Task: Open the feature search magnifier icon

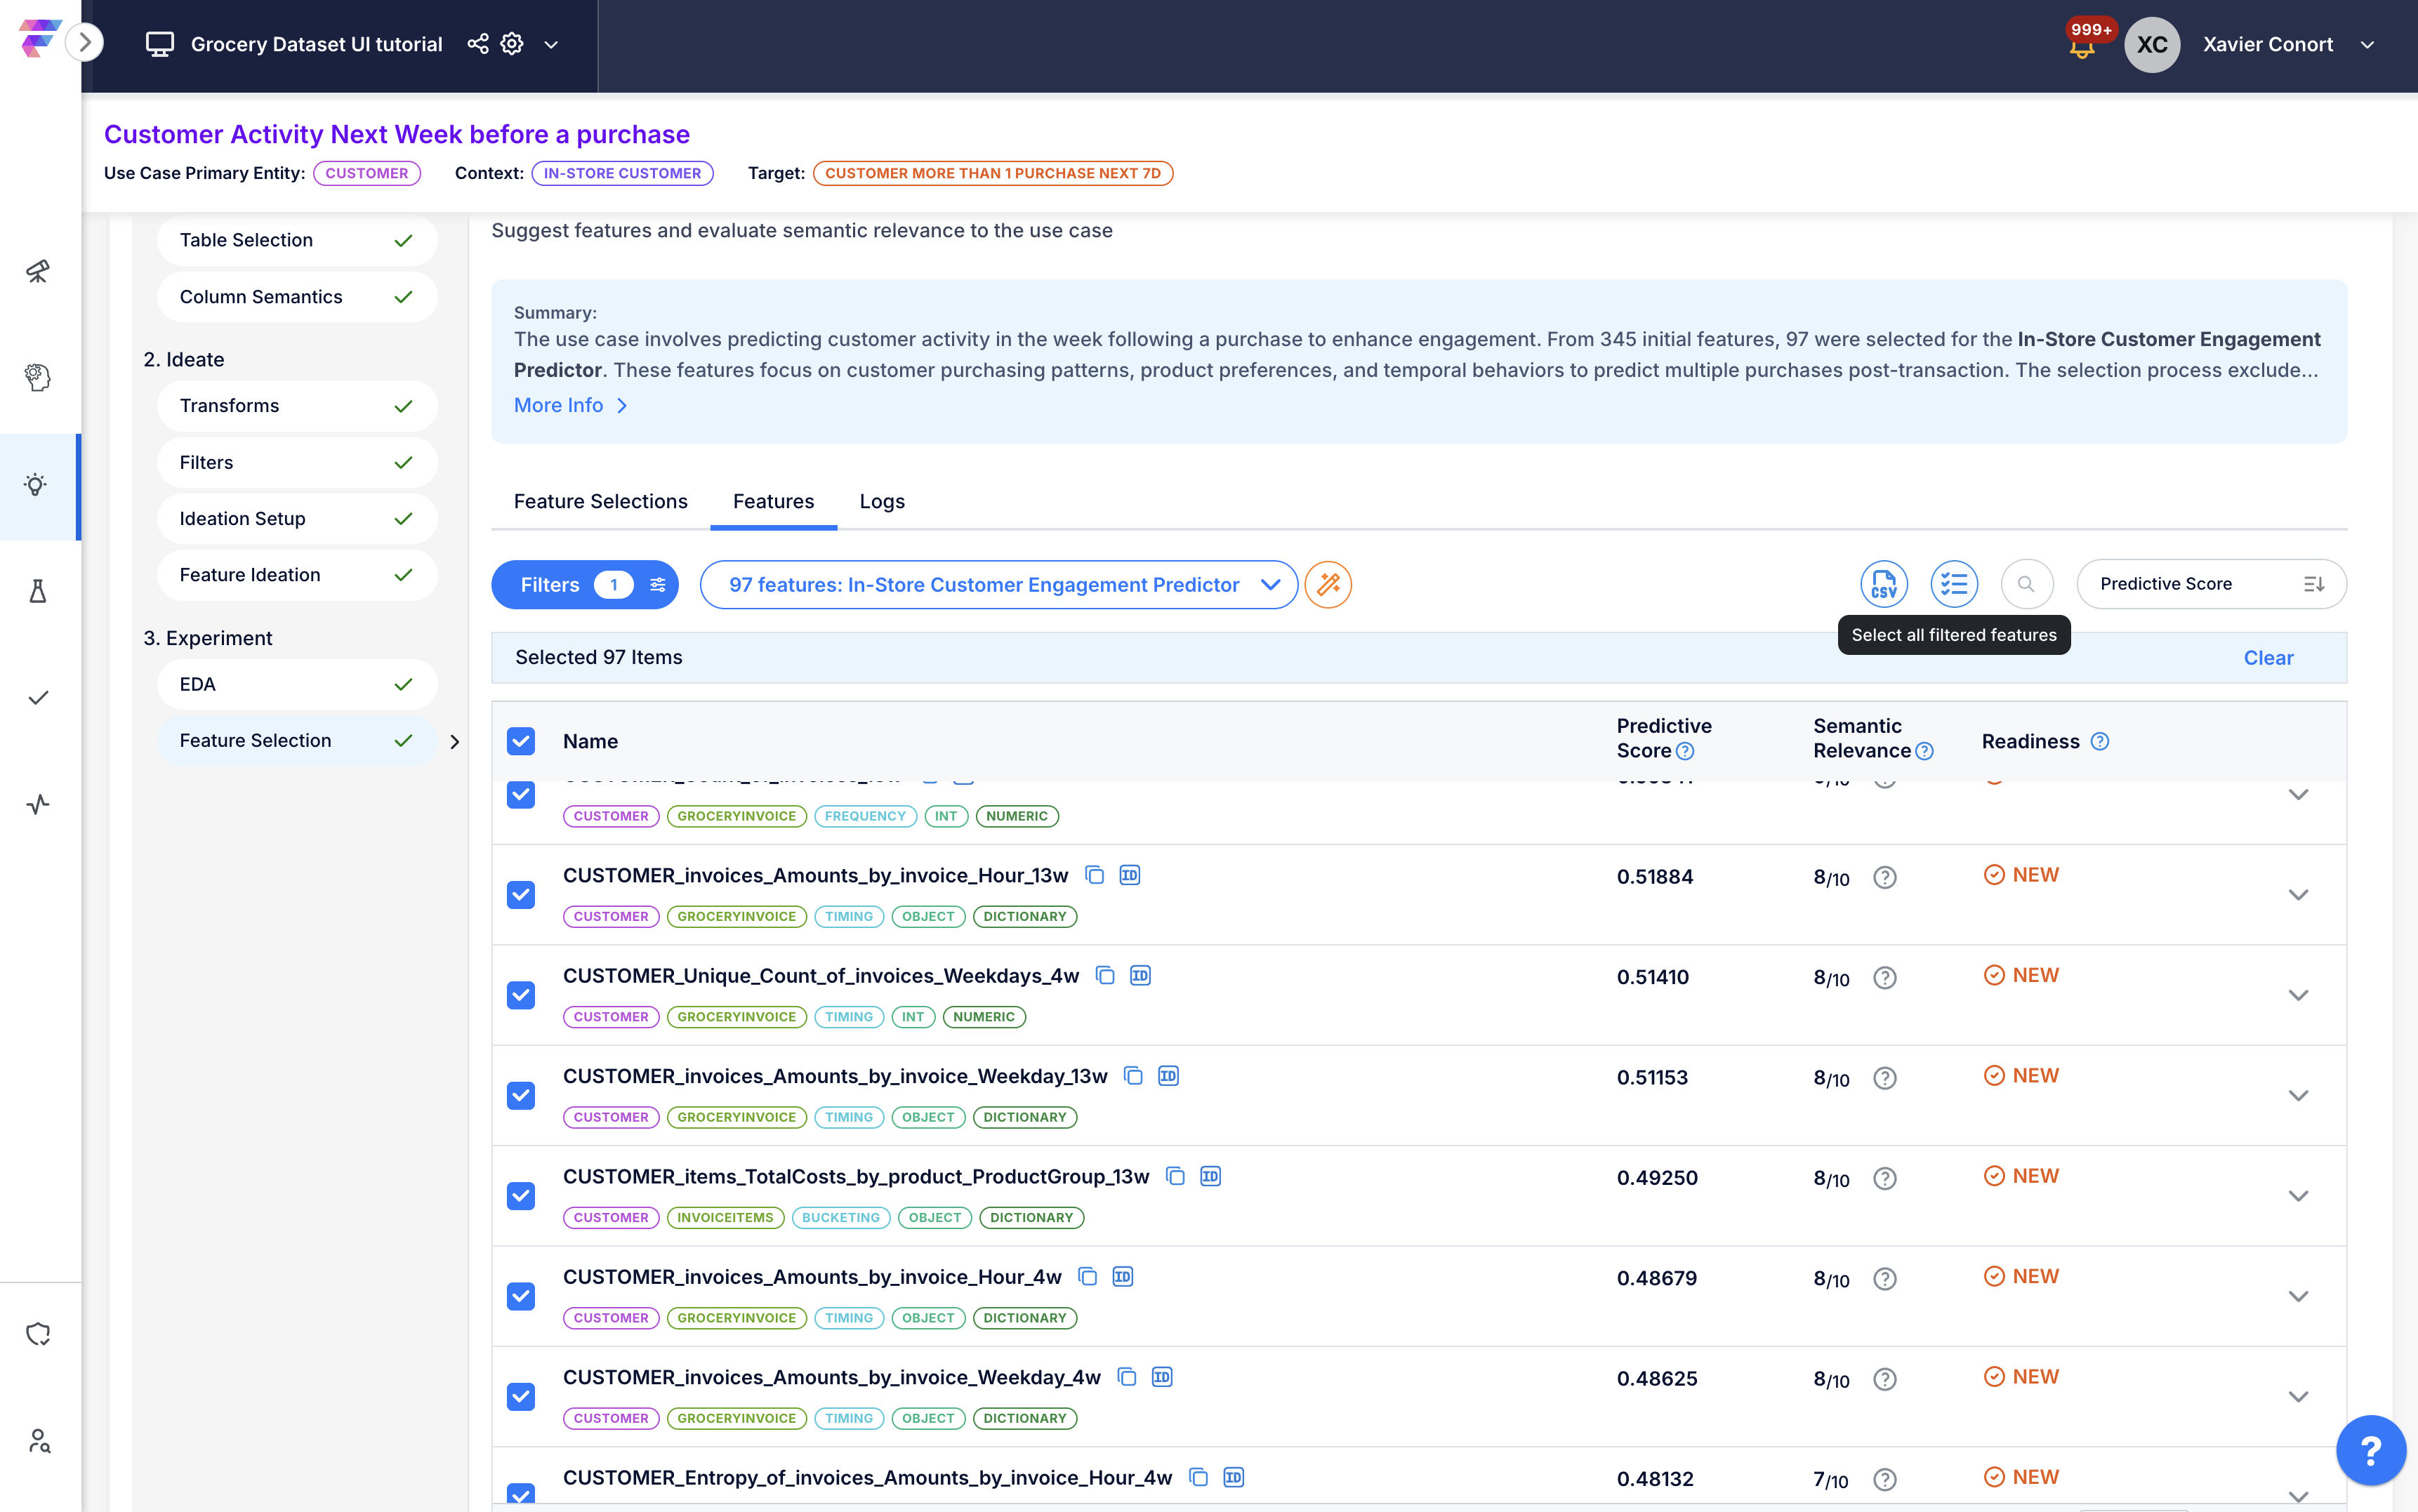Action: coord(2026,584)
